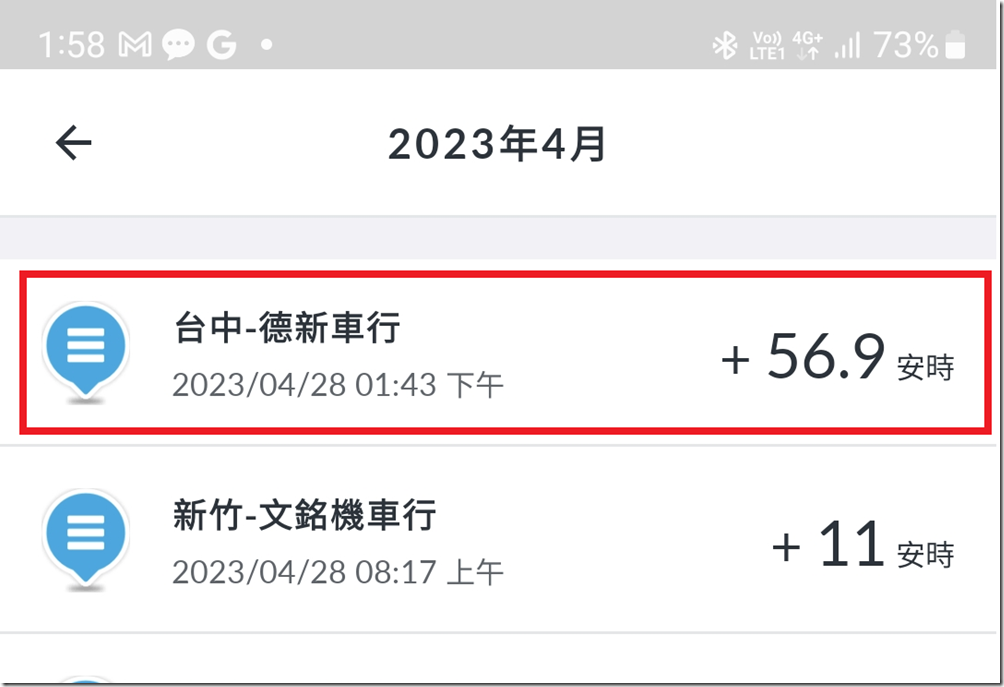Tap the + 11 安時 amount

click(x=862, y=546)
